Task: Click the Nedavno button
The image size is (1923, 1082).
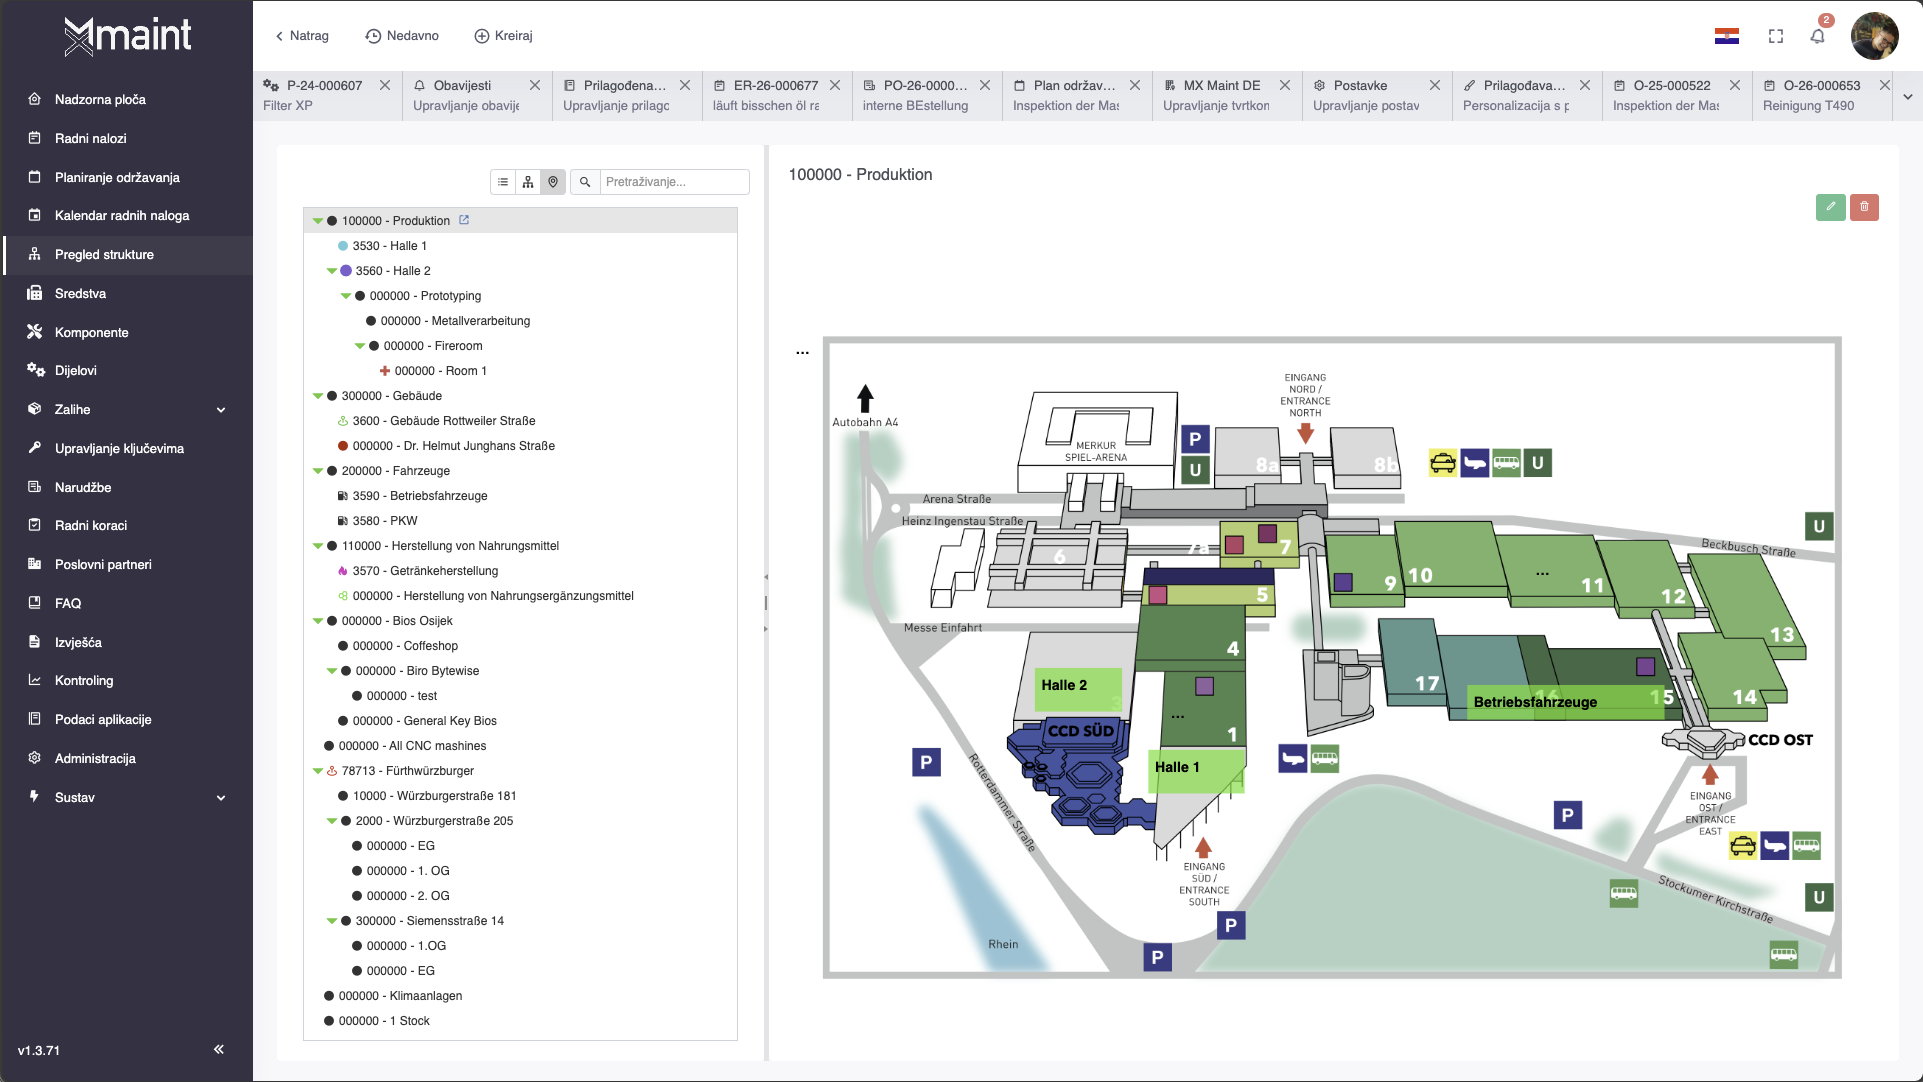Action: [x=402, y=36]
